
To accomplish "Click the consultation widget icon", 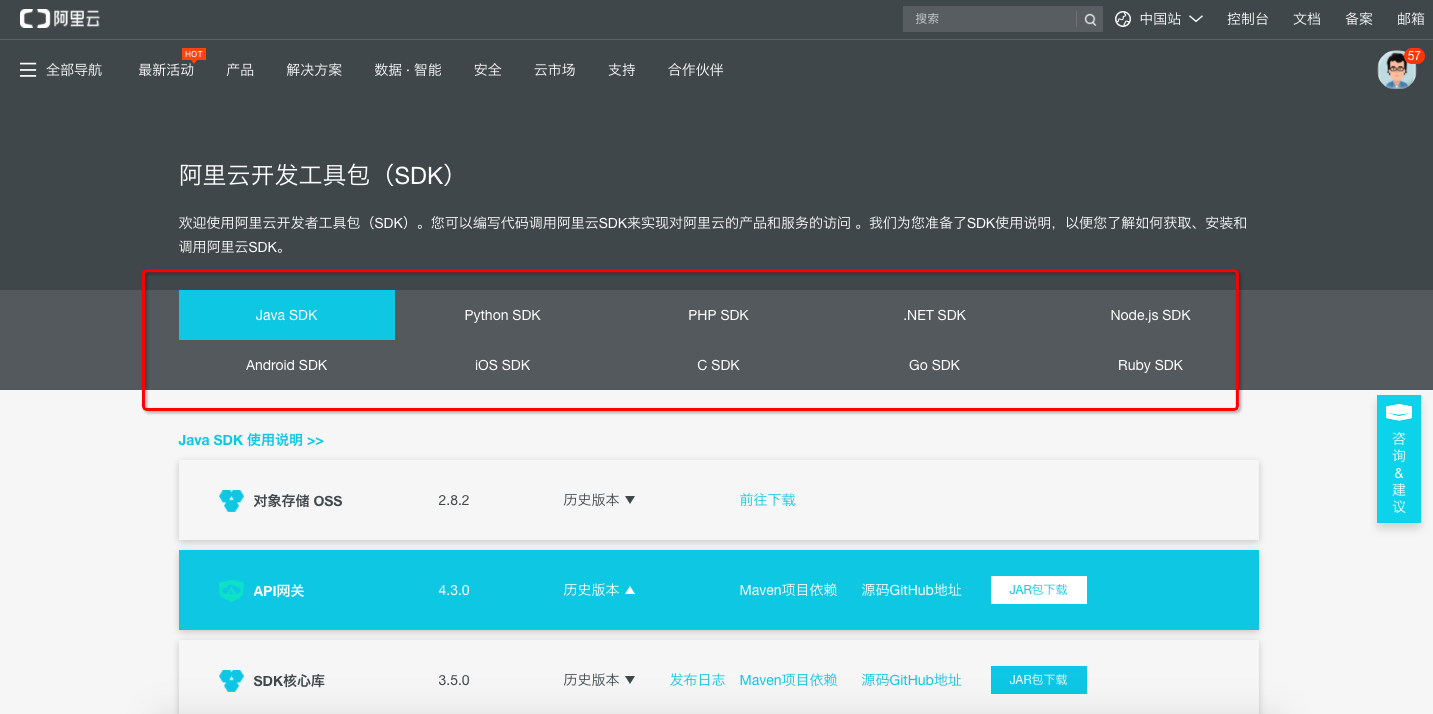I will tap(1398, 412).
